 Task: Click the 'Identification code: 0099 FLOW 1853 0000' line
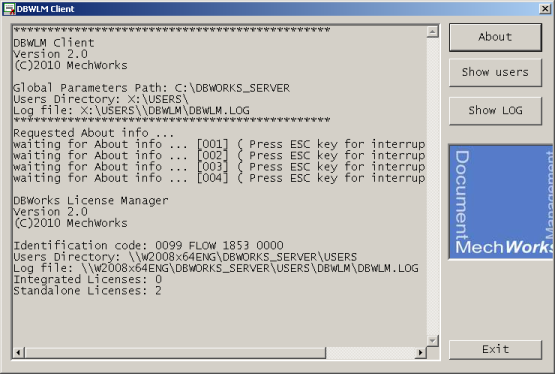tap(148, 246)
